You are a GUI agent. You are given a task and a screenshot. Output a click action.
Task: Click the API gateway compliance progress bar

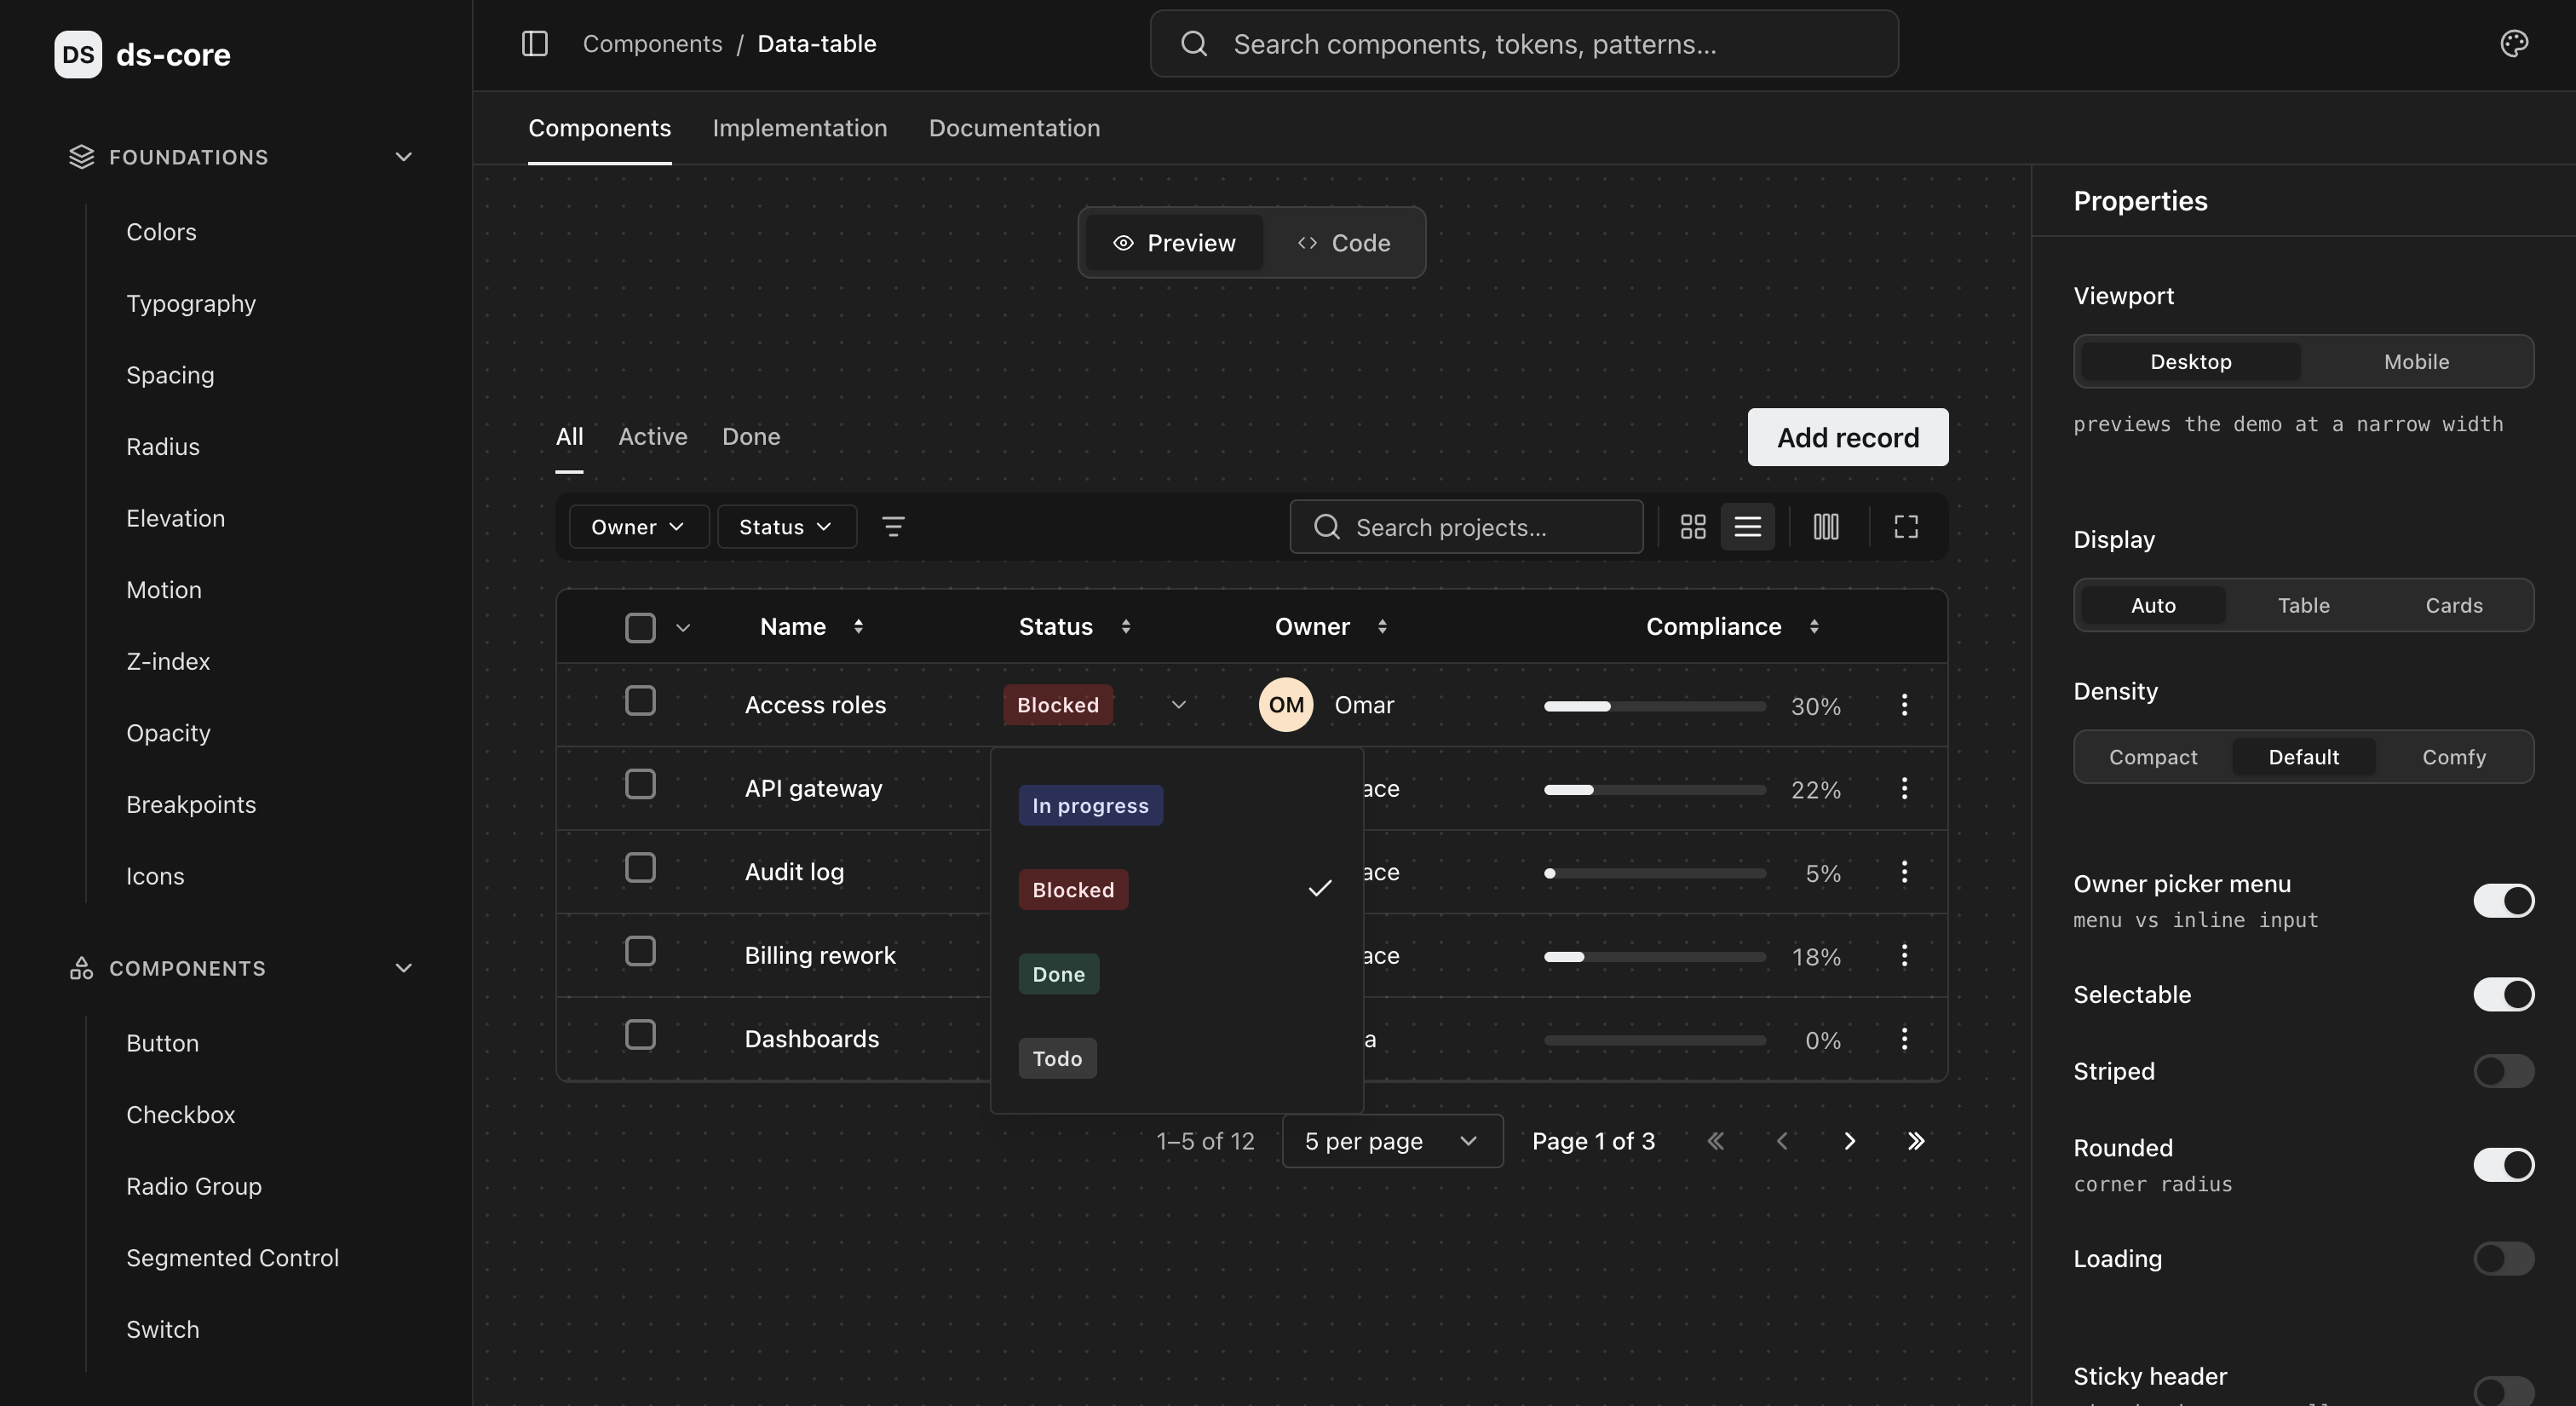[x=1654, y=790]
